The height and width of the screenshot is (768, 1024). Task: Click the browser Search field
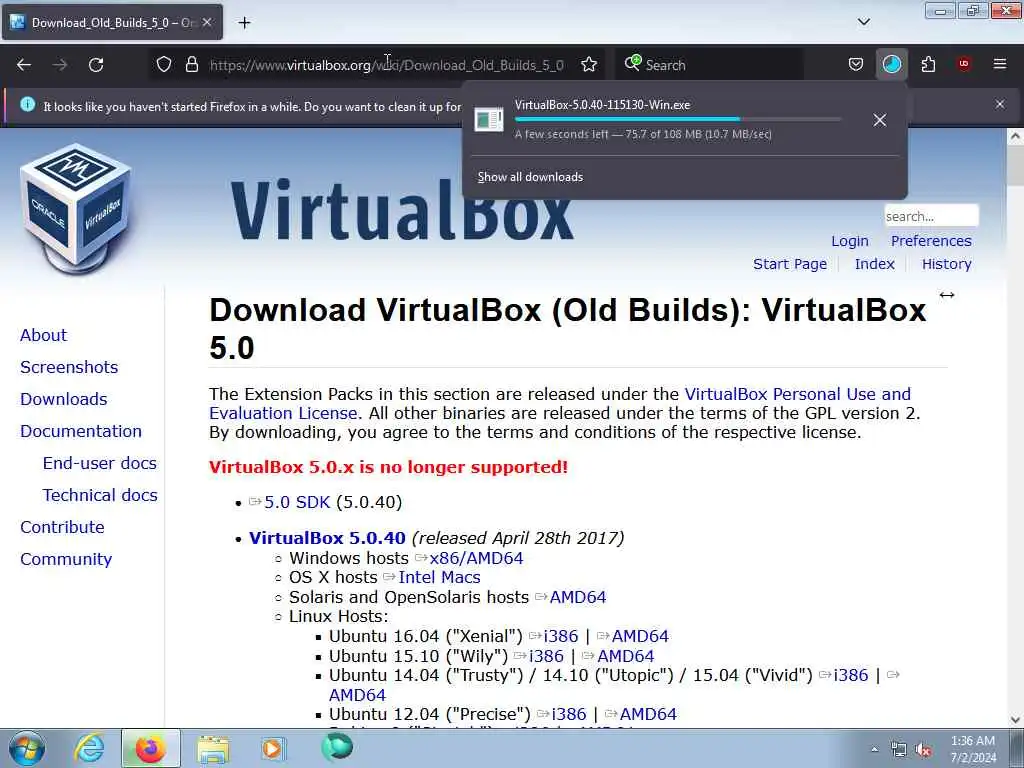709,65
